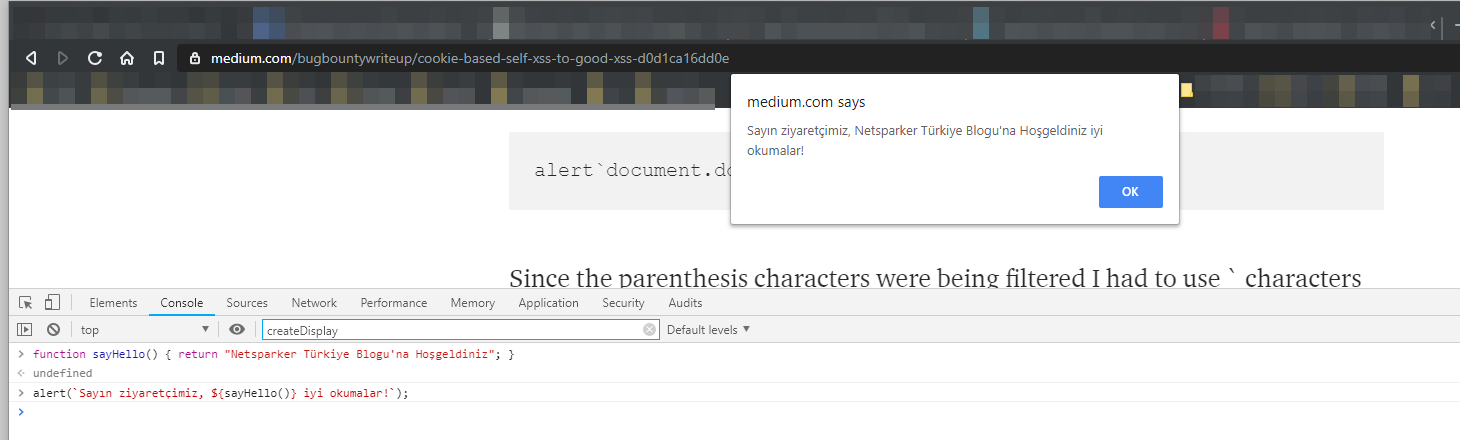Switch to the Elements tab

coord(113,303)
